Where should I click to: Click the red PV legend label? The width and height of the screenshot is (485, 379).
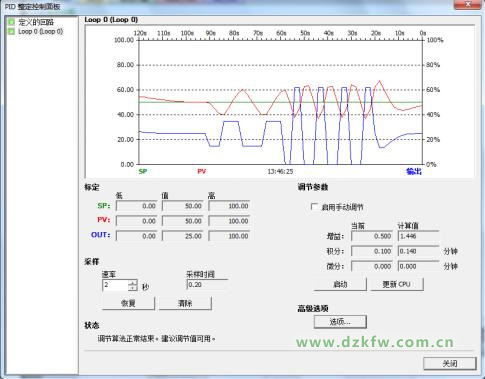point(202,171)
